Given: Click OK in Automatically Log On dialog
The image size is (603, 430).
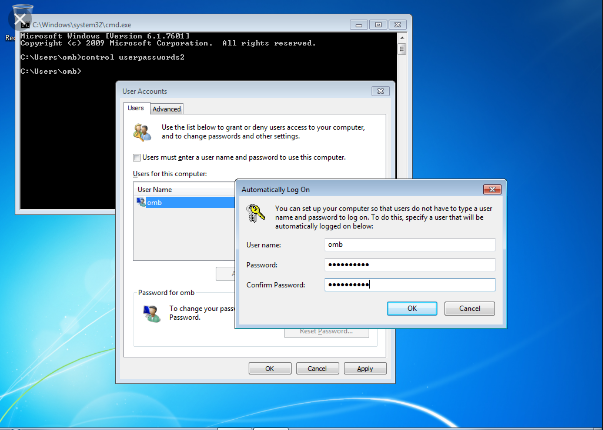Looking at the screenshot, I should tap(412, 308).
